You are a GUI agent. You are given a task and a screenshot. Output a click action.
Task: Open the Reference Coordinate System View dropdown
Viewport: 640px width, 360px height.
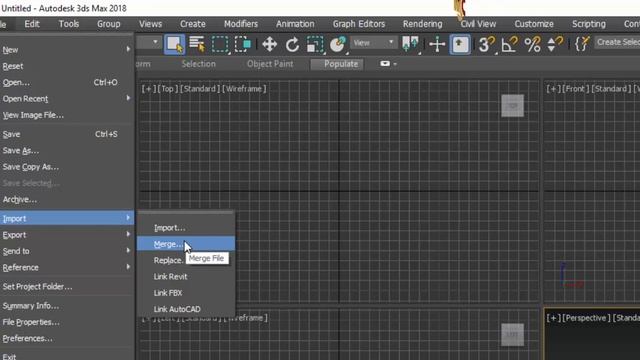pos(373,42)
